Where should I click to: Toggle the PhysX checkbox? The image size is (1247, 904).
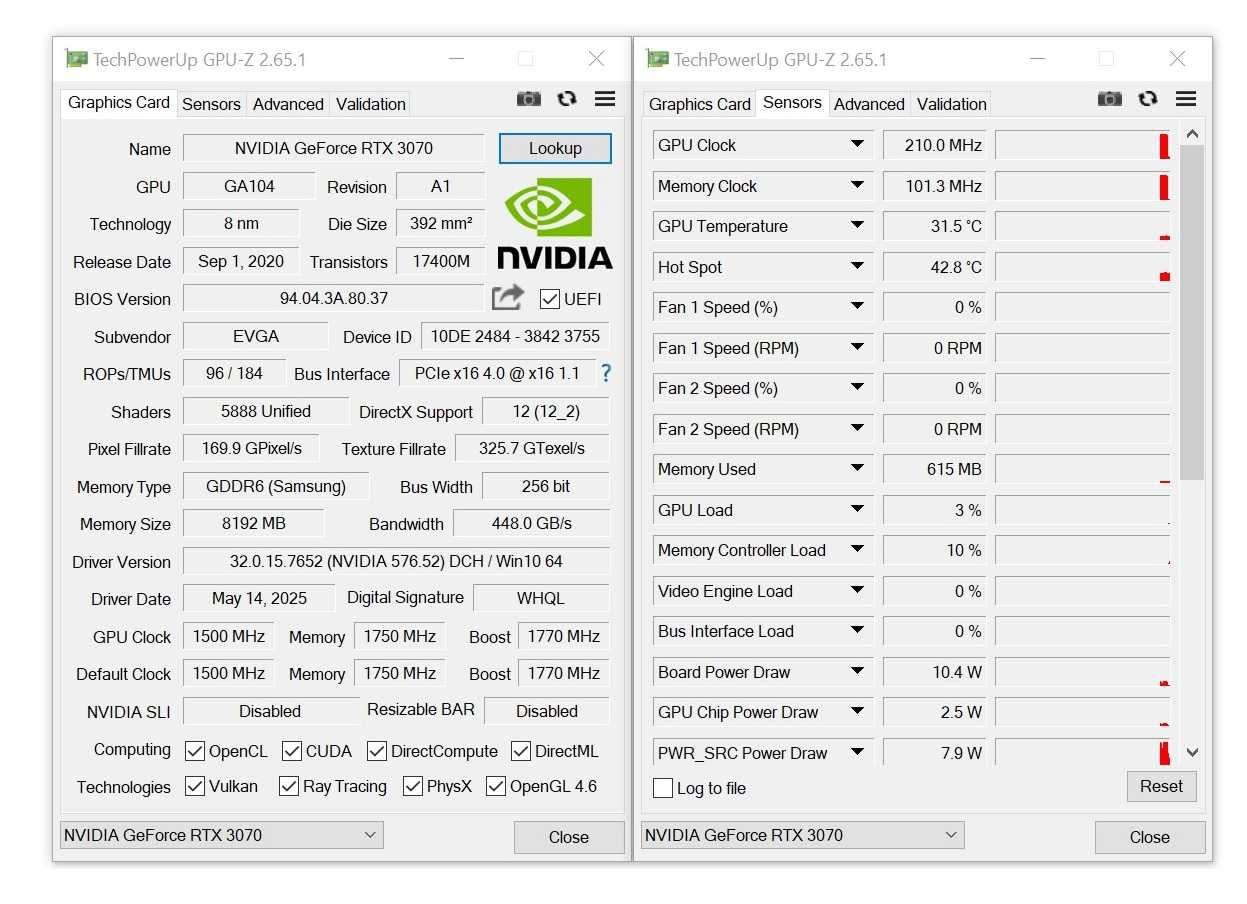tap(413, 786)
